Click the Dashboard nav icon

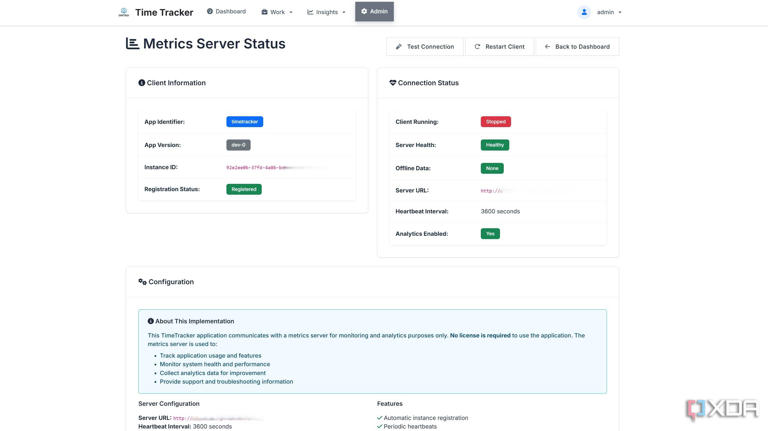(x=210, y=11)
